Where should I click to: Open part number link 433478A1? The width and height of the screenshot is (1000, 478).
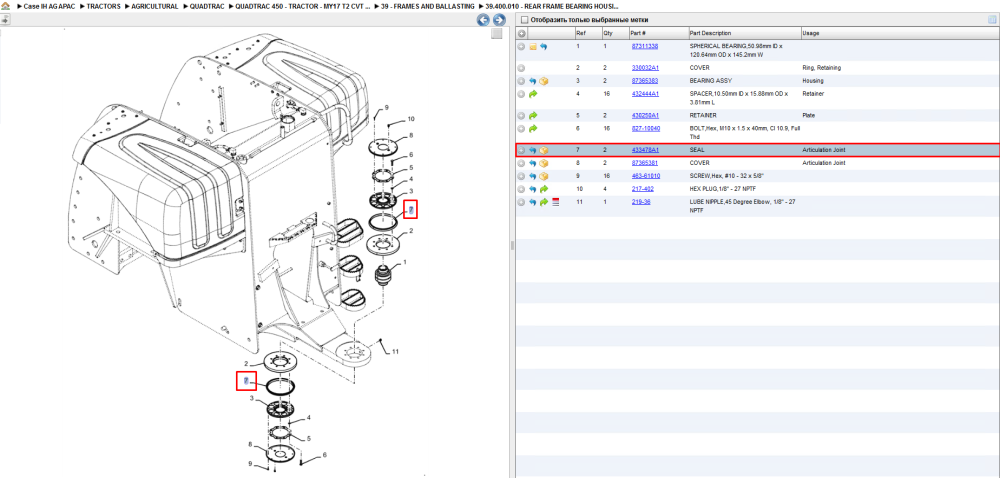(x=645, y=150)
